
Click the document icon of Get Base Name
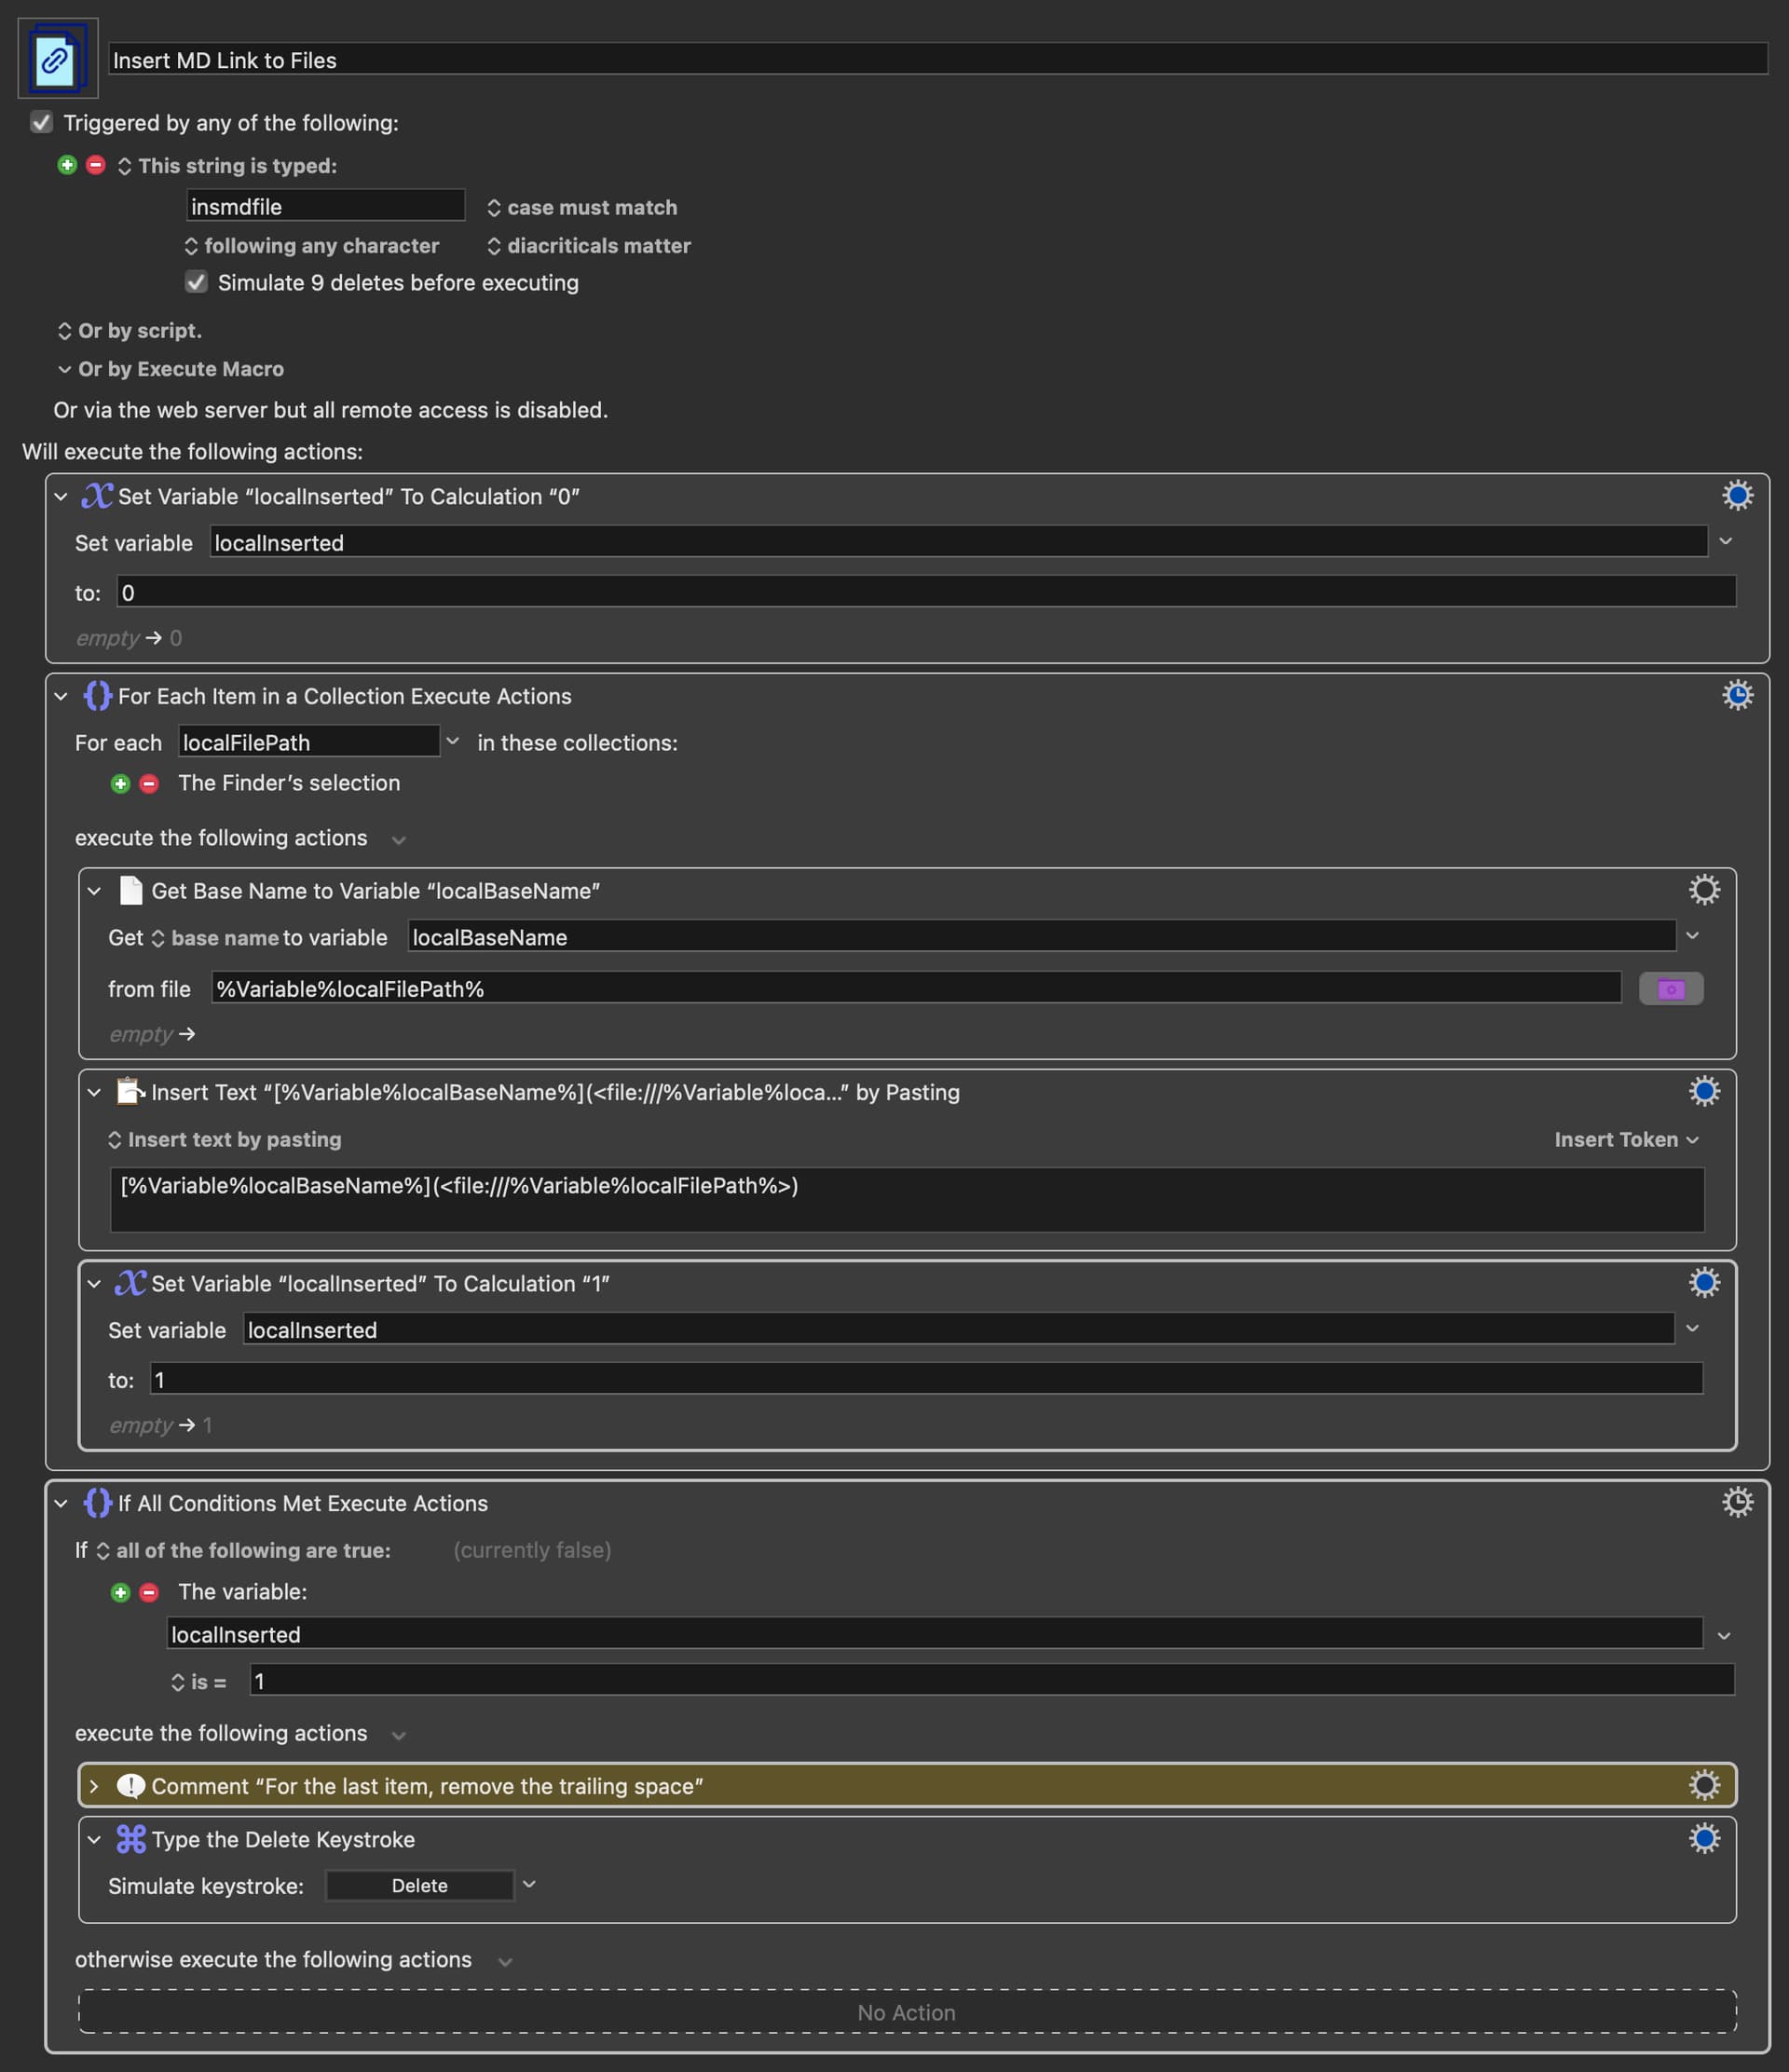click(131, 891)
